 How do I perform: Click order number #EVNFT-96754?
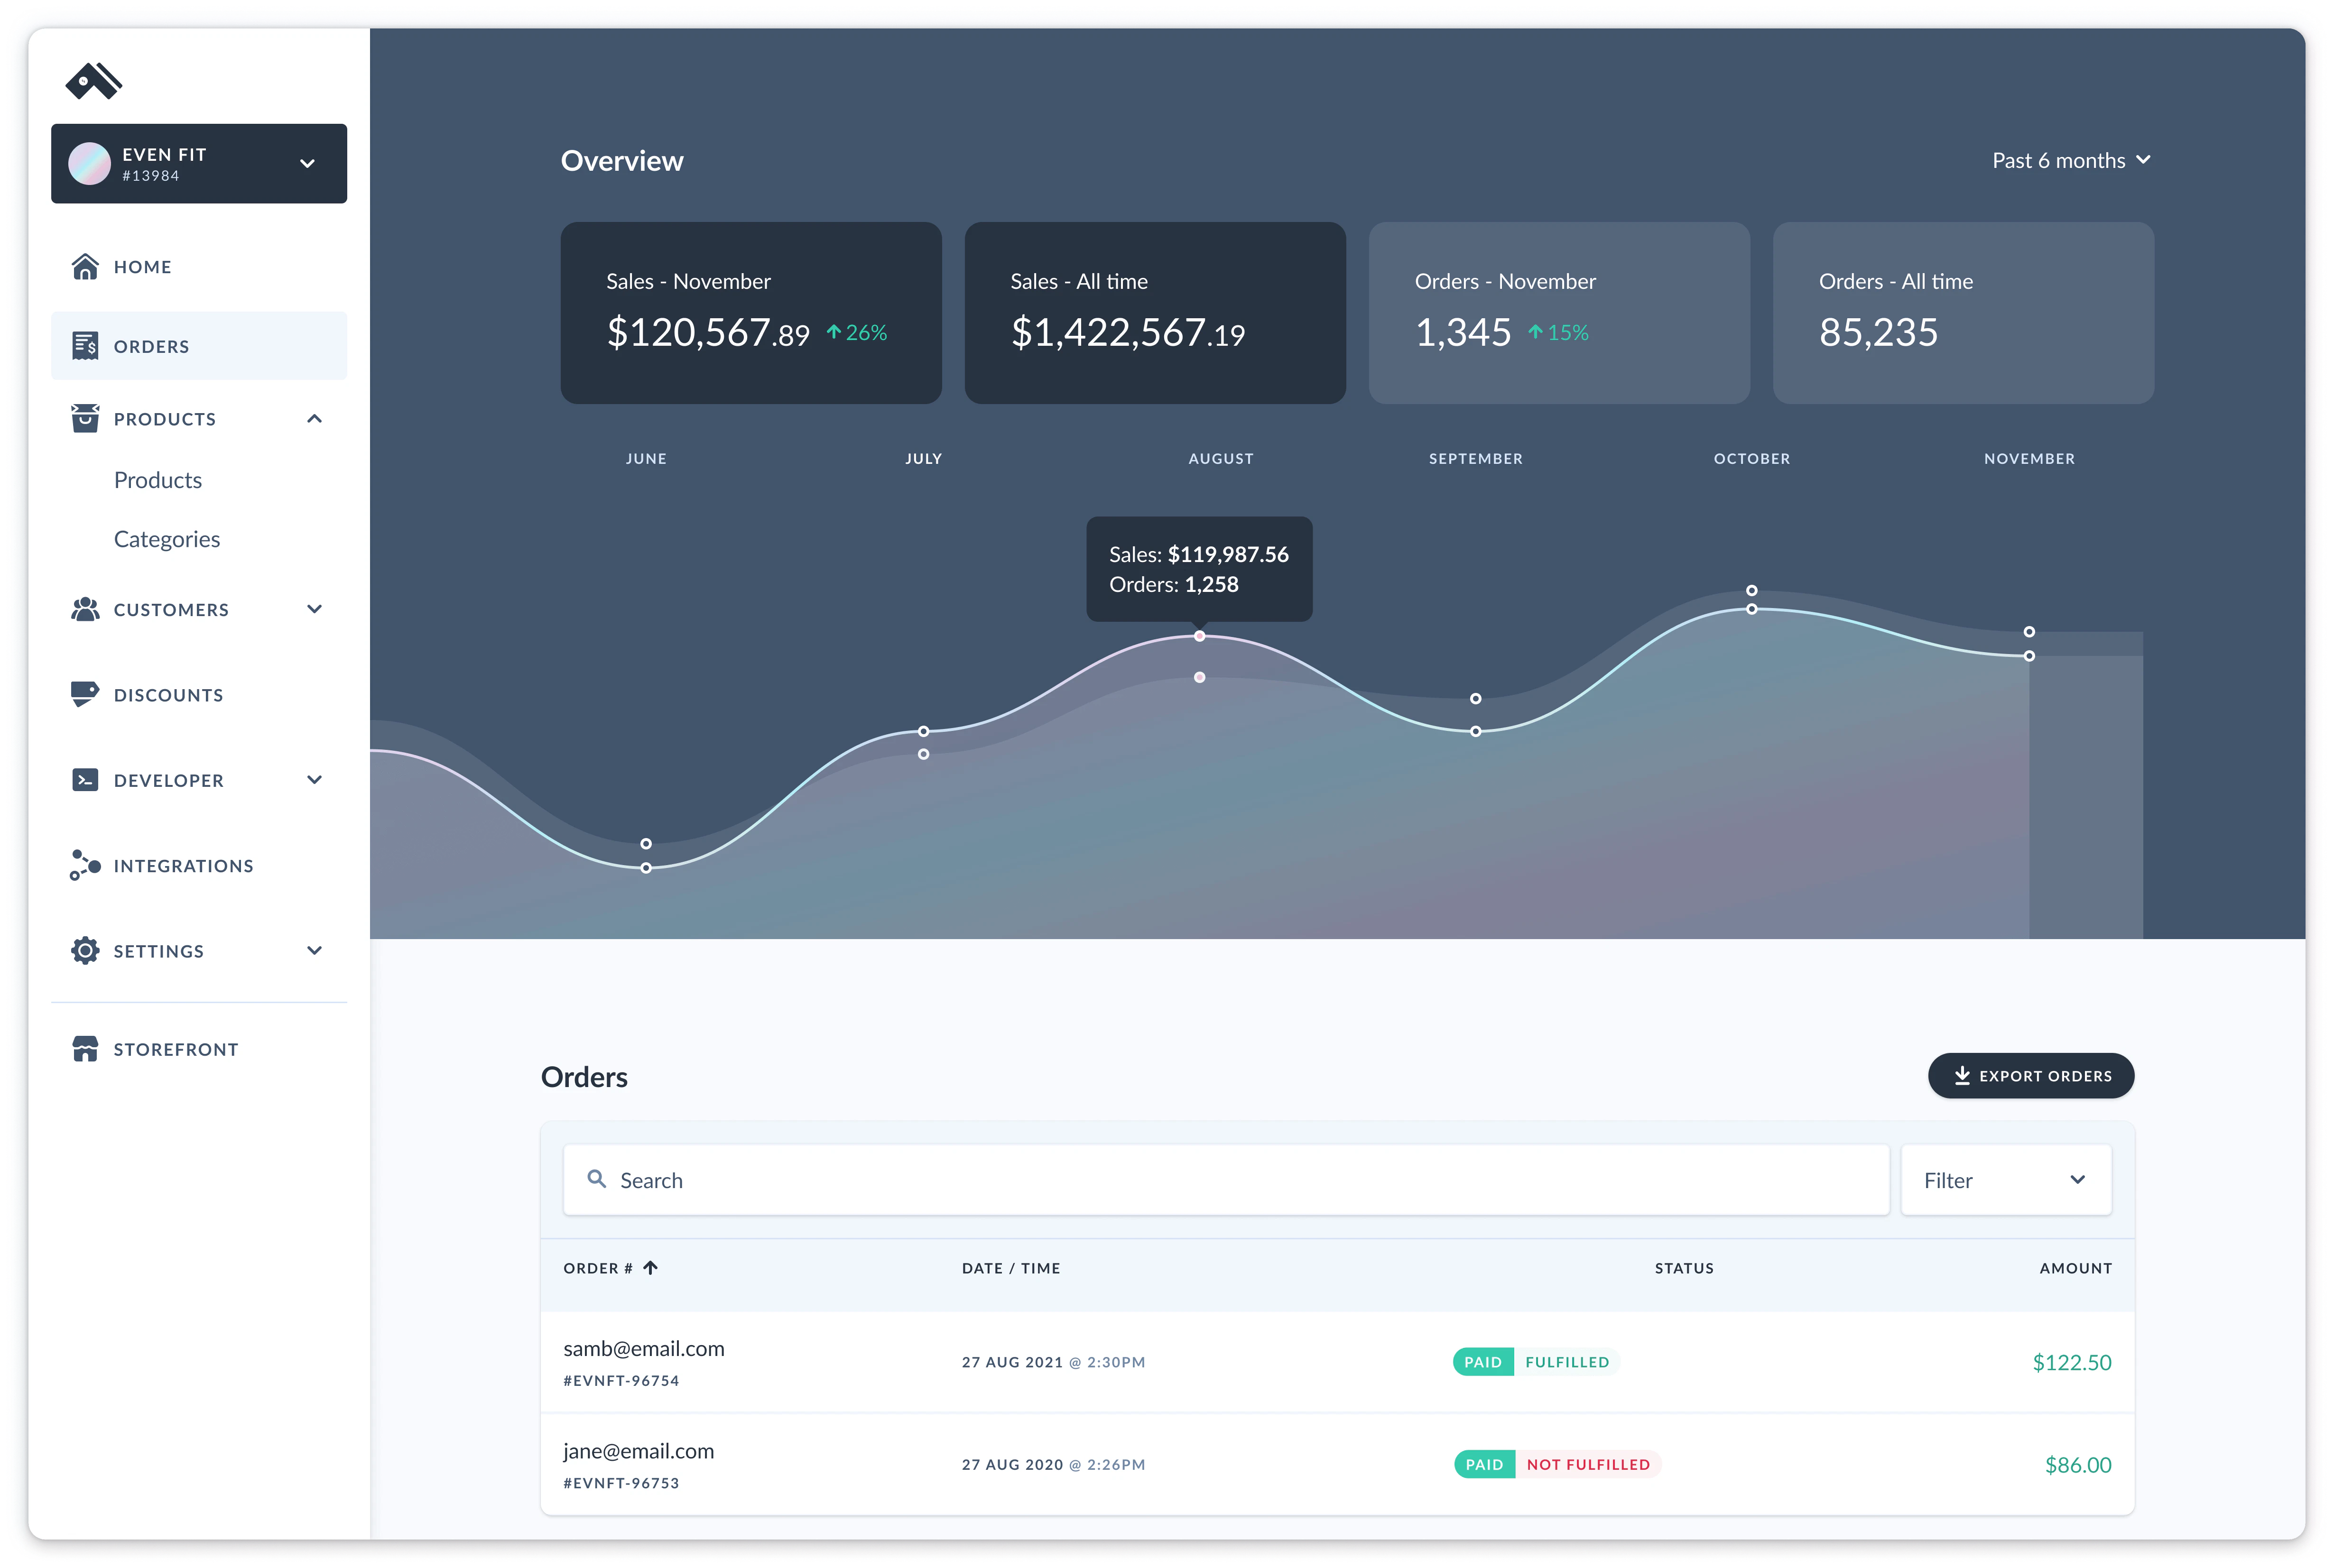621,1381
